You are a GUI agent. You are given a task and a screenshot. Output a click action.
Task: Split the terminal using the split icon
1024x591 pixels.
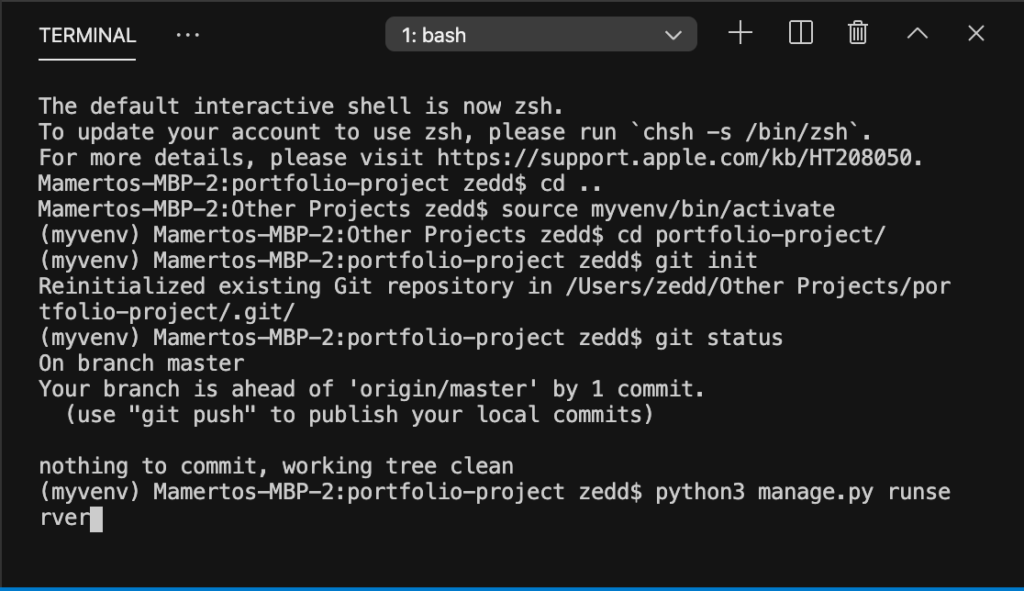[x=801, y=33]
